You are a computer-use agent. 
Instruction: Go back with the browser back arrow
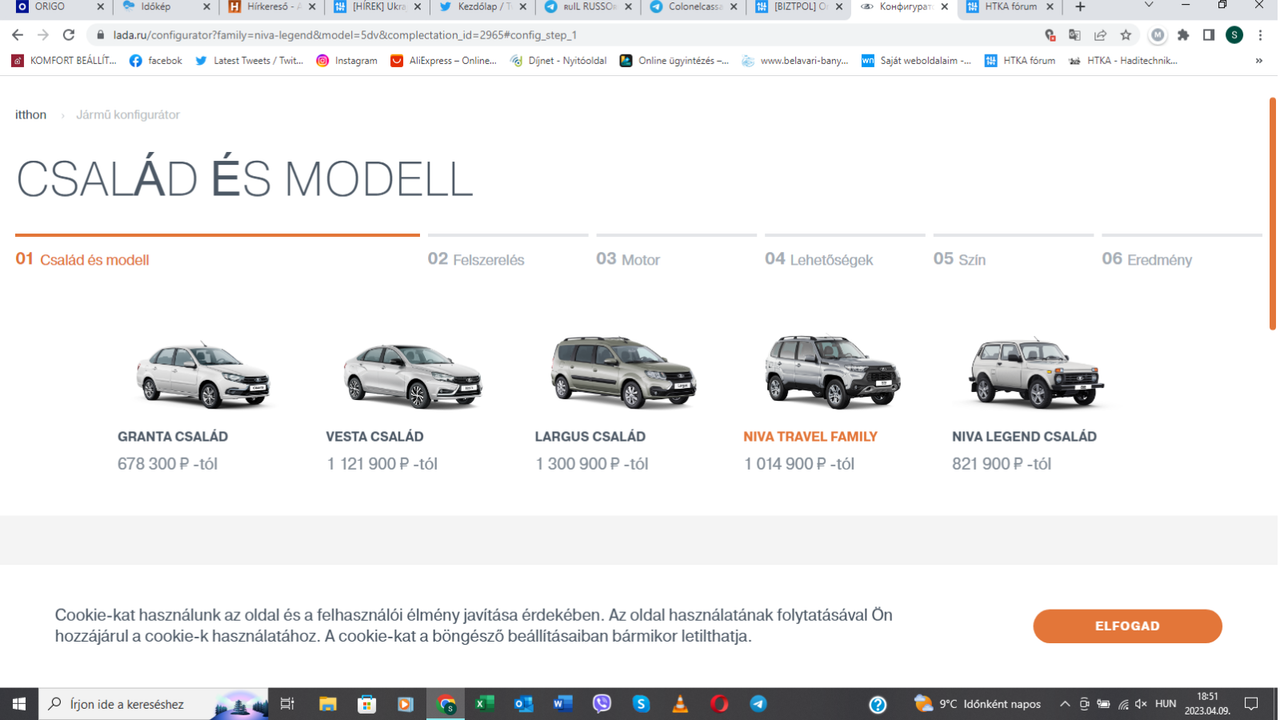pyautogui.click(x=17, y=35)
